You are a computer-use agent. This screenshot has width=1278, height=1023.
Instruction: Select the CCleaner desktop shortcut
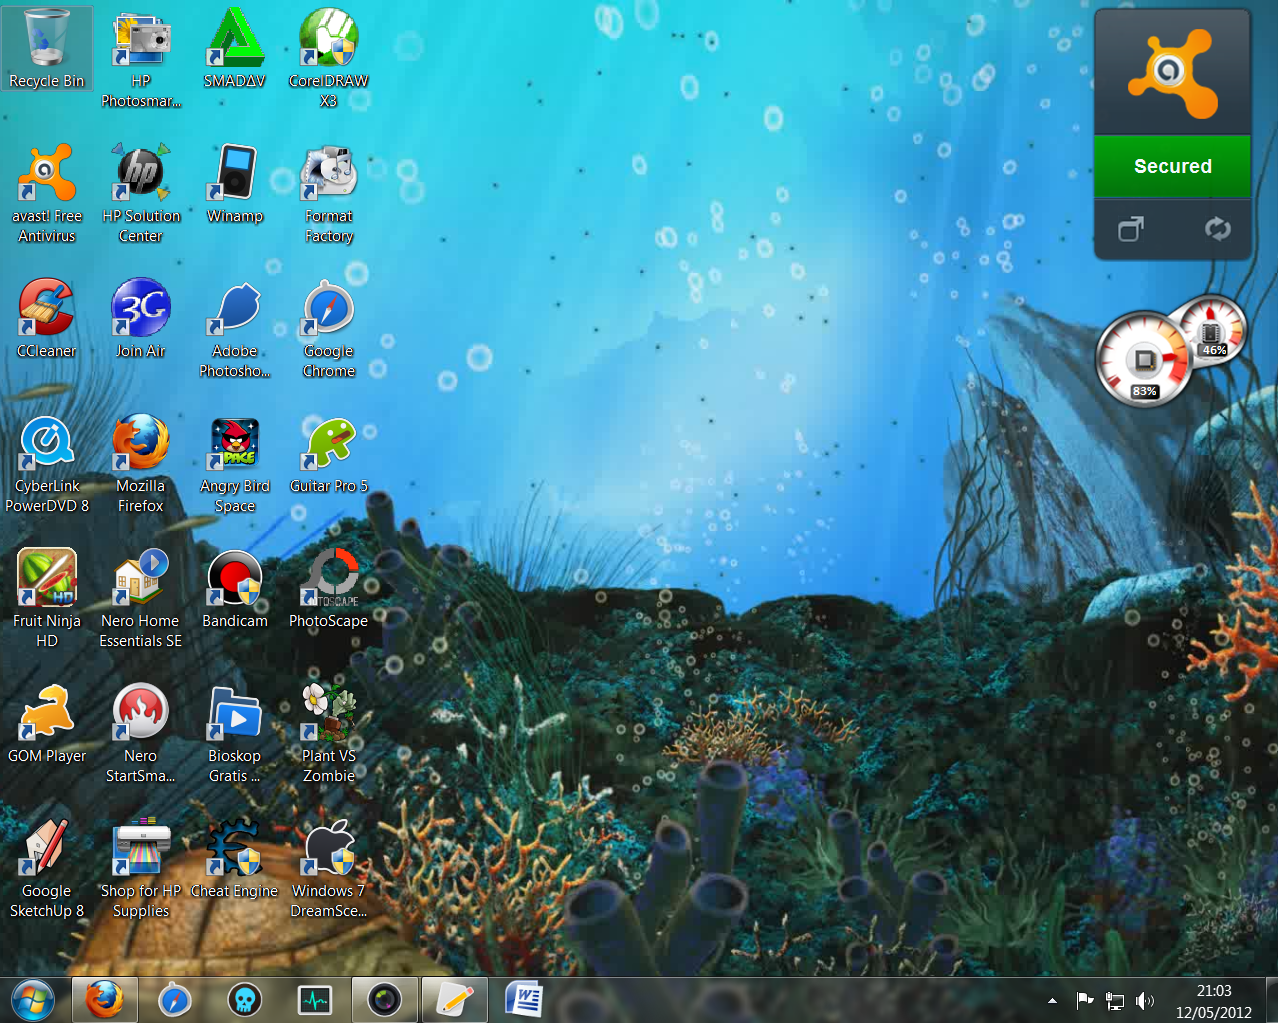pos(46,318)
